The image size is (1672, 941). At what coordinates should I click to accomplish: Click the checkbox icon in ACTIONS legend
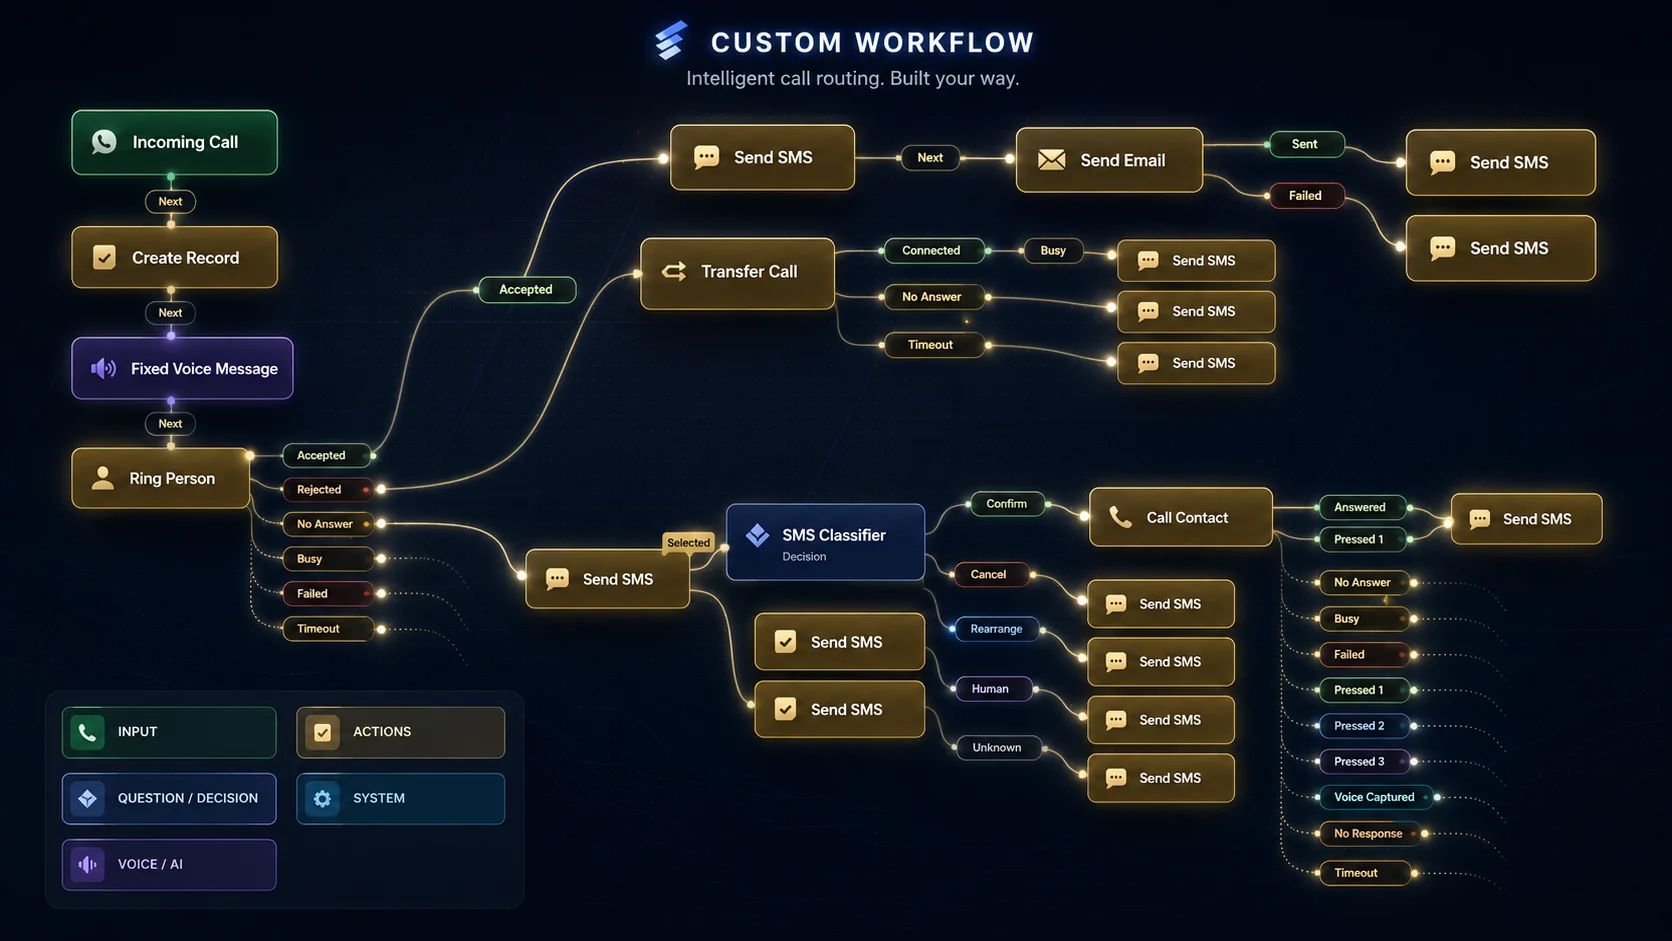click(322, 732)
